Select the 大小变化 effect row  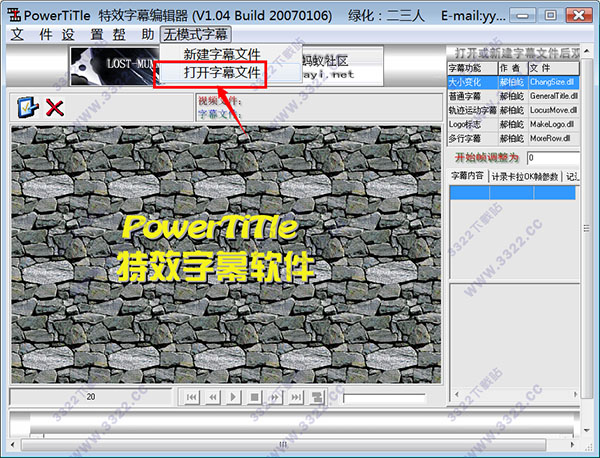pyautogui.click(x=513, y=82)
